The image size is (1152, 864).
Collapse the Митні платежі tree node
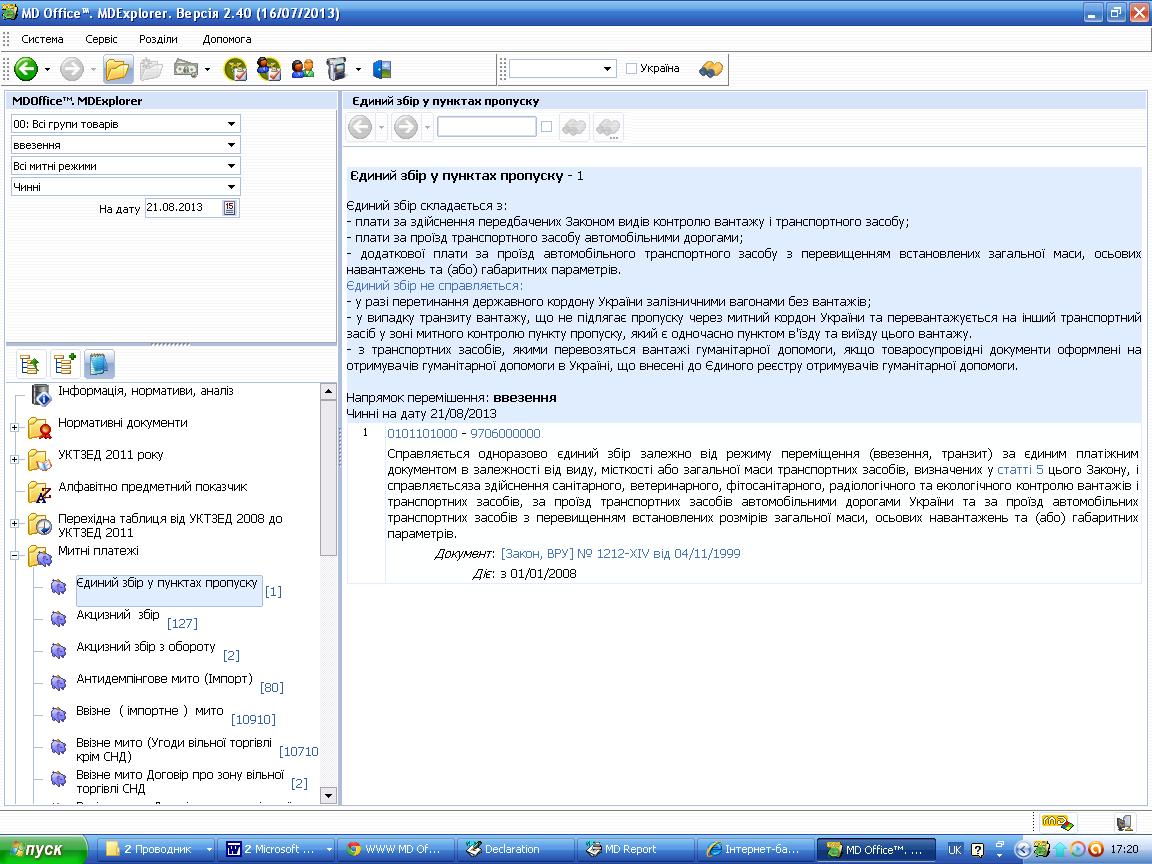[14, 555]
